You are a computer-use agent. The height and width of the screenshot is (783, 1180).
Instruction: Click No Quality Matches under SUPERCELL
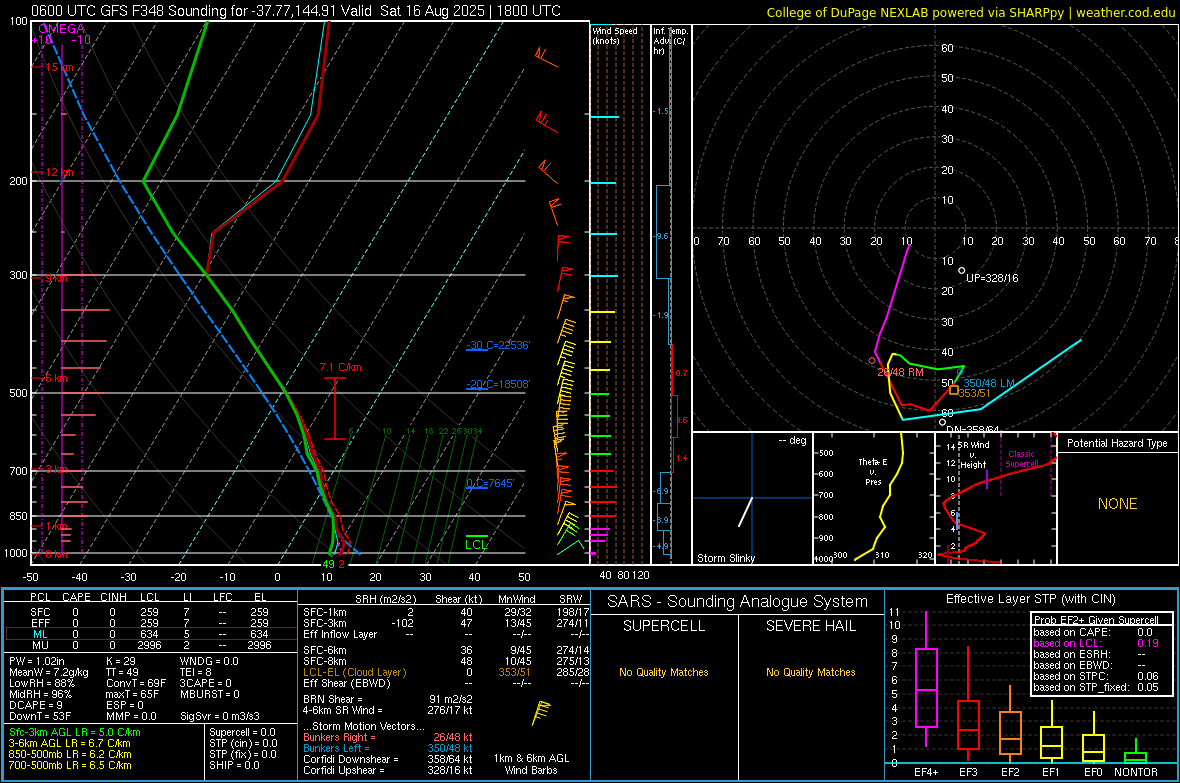(664, 672)
